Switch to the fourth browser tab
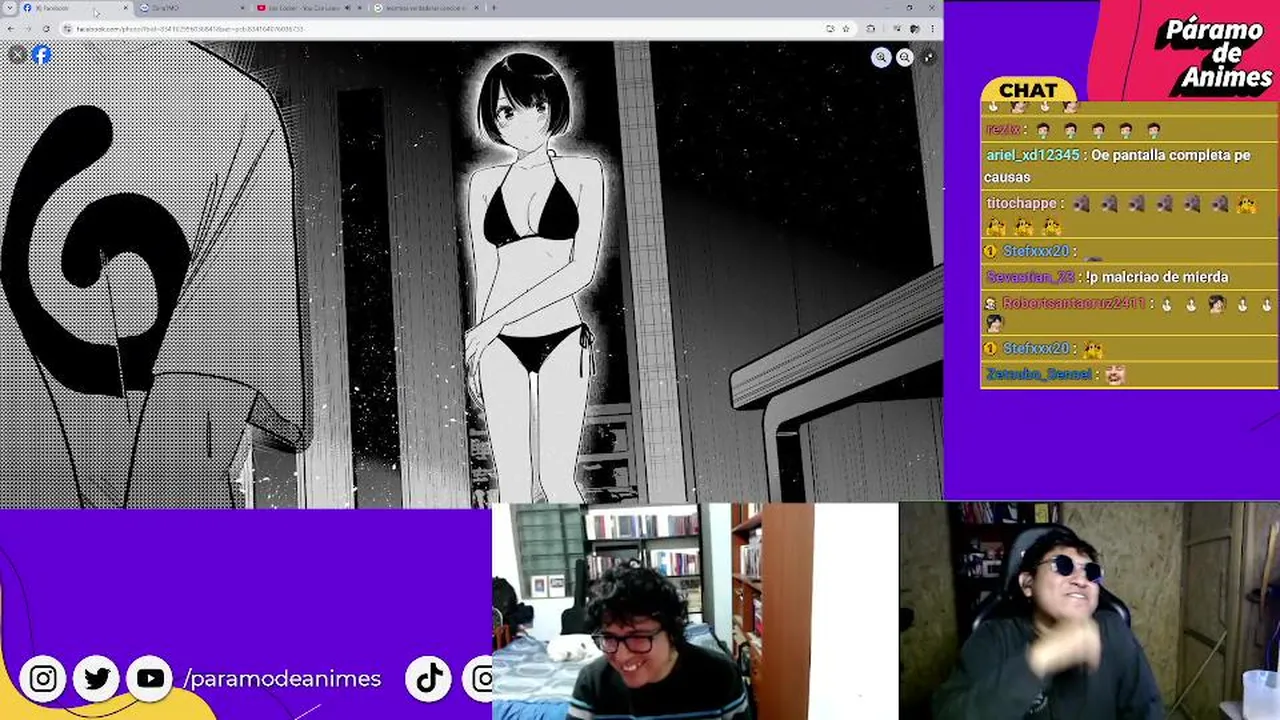This screenshot has width=1280, height=720. pyautogui.click(x=425, y=8)
